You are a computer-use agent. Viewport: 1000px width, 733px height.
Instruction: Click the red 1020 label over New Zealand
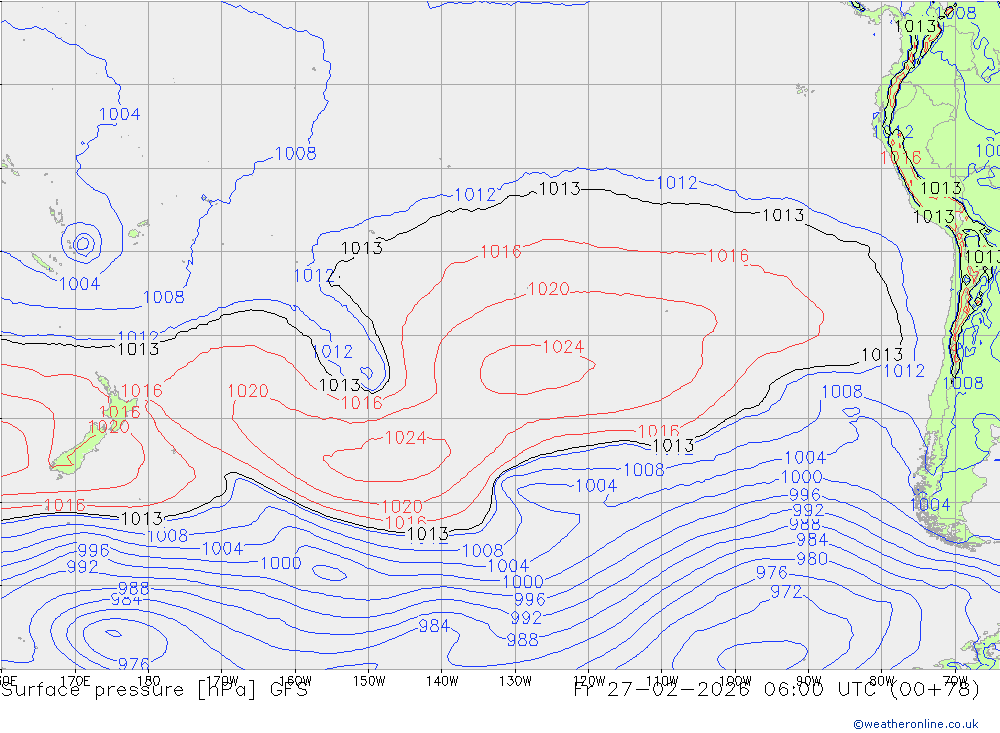tap(109, 427)
